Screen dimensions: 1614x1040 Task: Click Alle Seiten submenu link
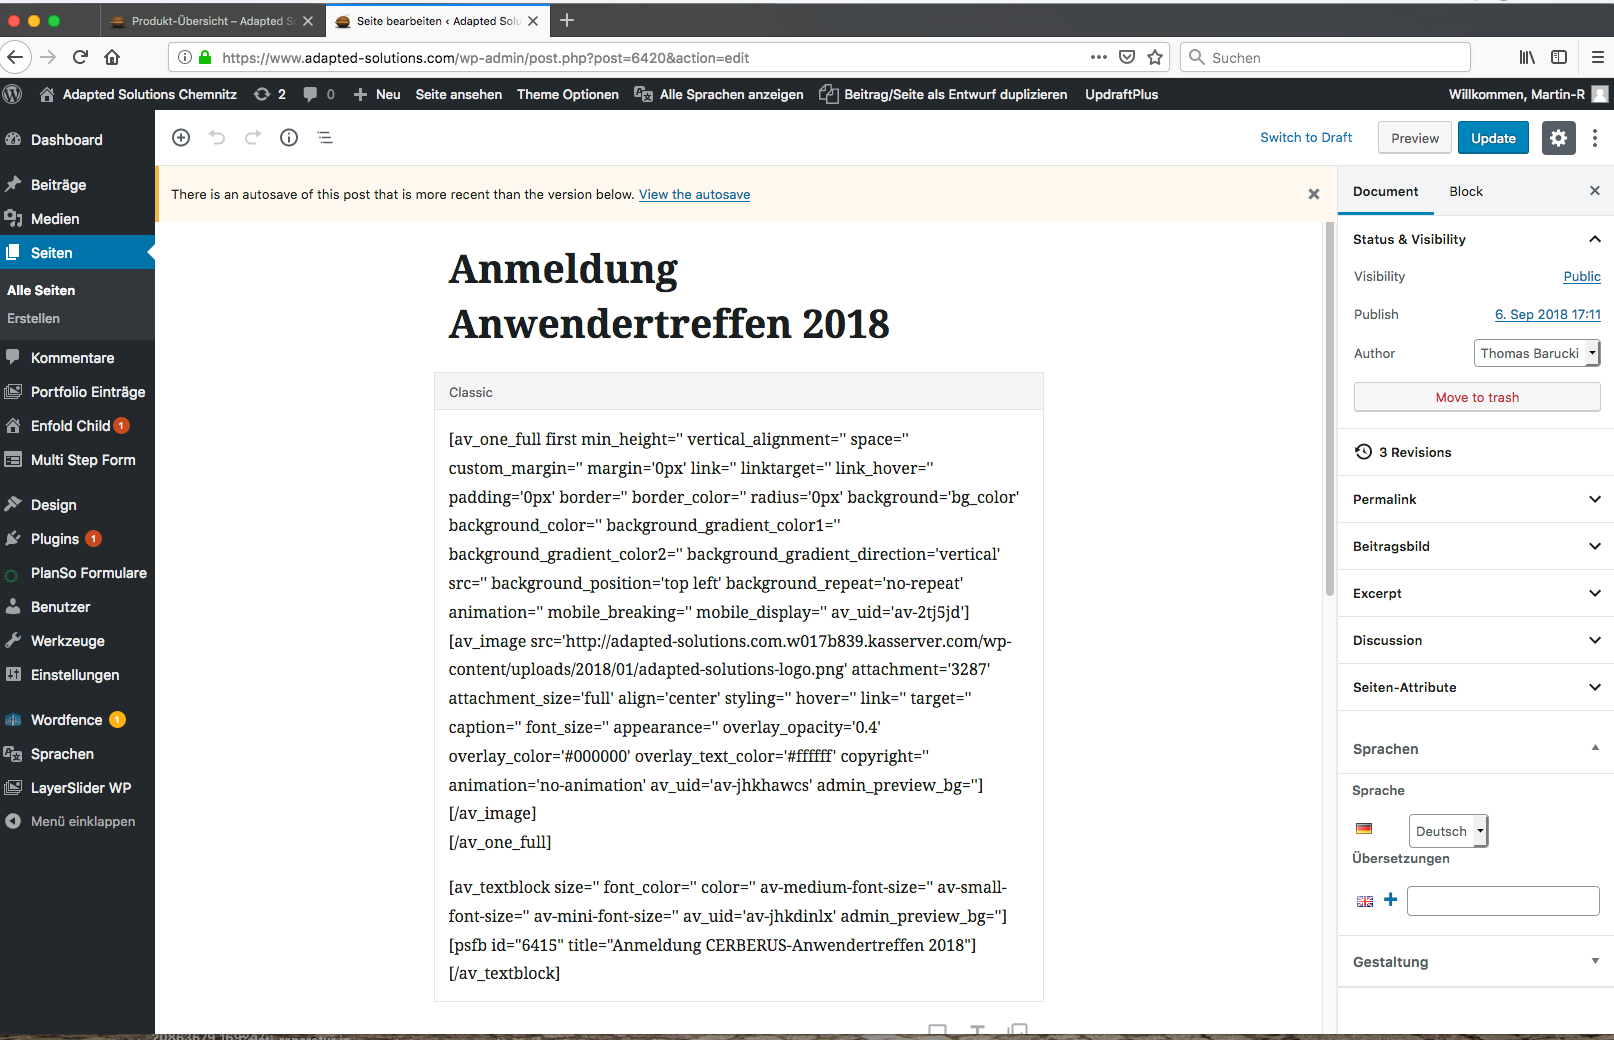point(41,290)
